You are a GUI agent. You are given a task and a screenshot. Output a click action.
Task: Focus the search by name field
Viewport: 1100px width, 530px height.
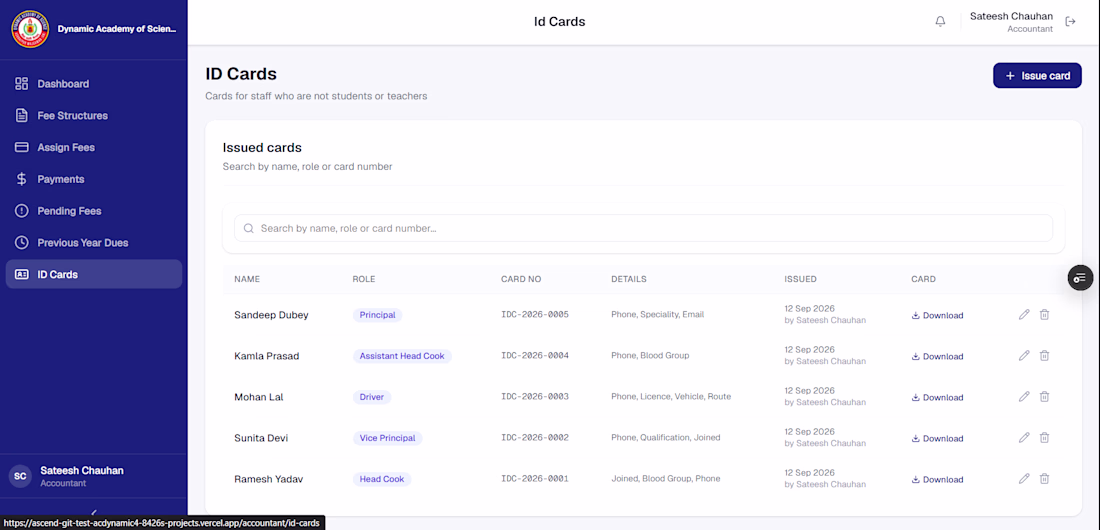pyautogui.click(x=643, y=228)
